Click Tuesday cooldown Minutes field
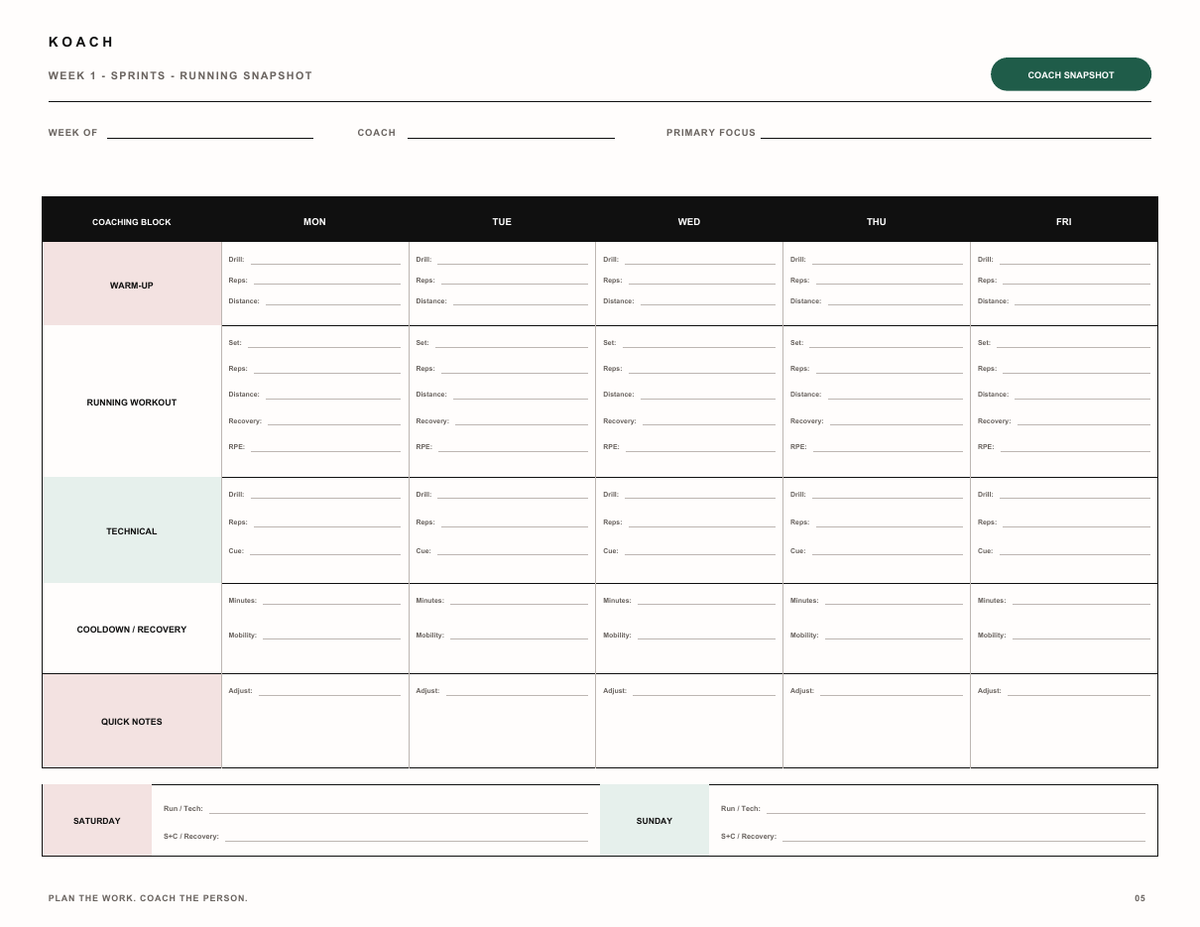Viewport: 1200px width, 927px height. point(518,601)
